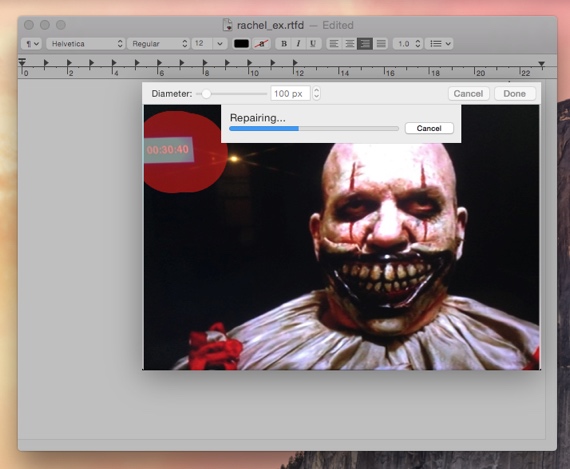The width and height of the screenshot is (570, 469).
Task: Open the list bullets and numbering dropdown
Action: tap(439, 44)
